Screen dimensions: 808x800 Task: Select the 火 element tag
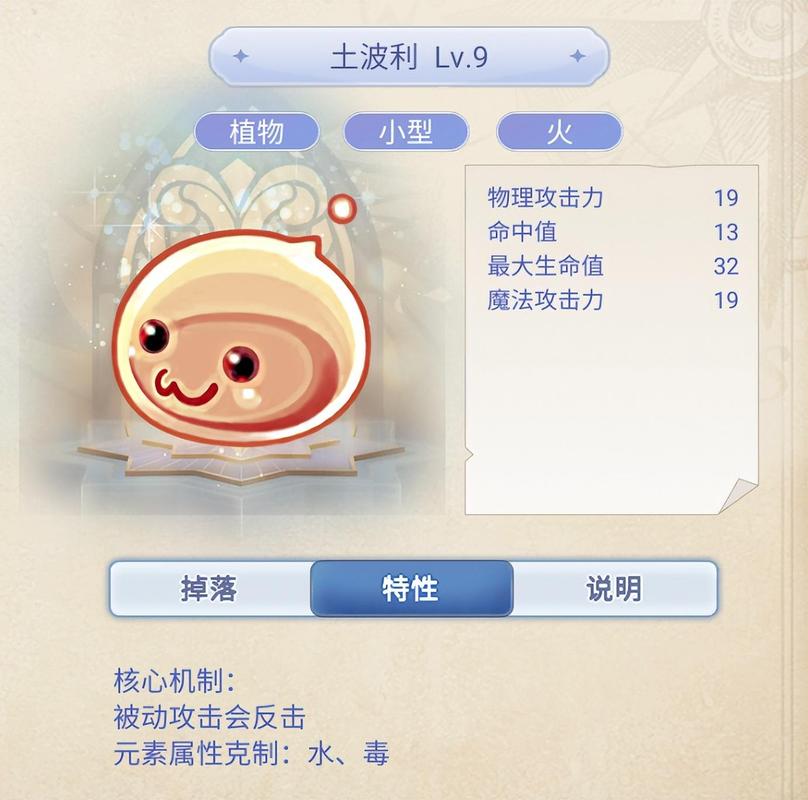[x=559, y=132]
